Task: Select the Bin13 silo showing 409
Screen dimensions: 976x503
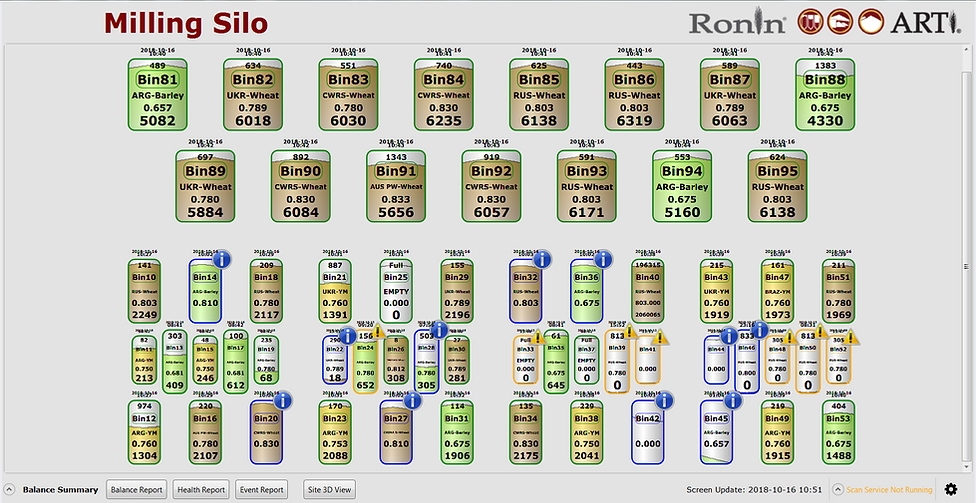Action: [174, 362]
